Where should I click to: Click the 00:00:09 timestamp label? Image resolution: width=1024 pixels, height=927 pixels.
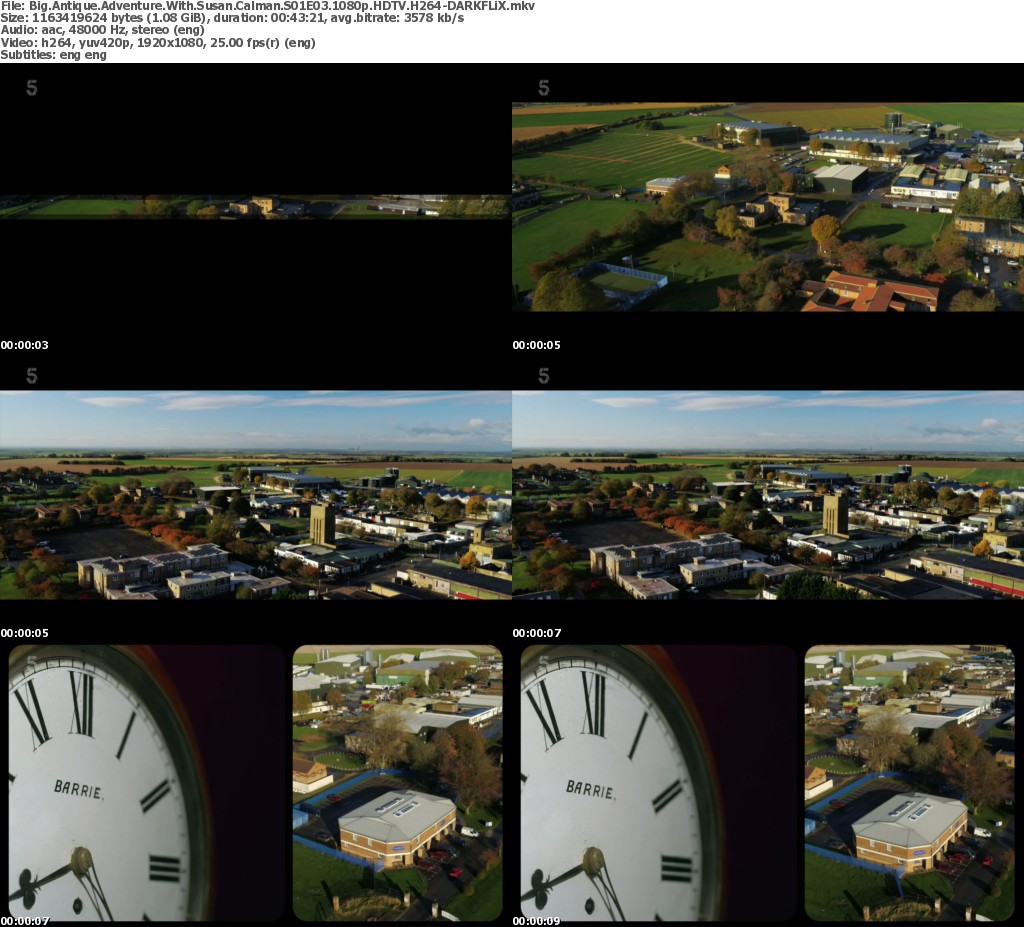[537, 920]
